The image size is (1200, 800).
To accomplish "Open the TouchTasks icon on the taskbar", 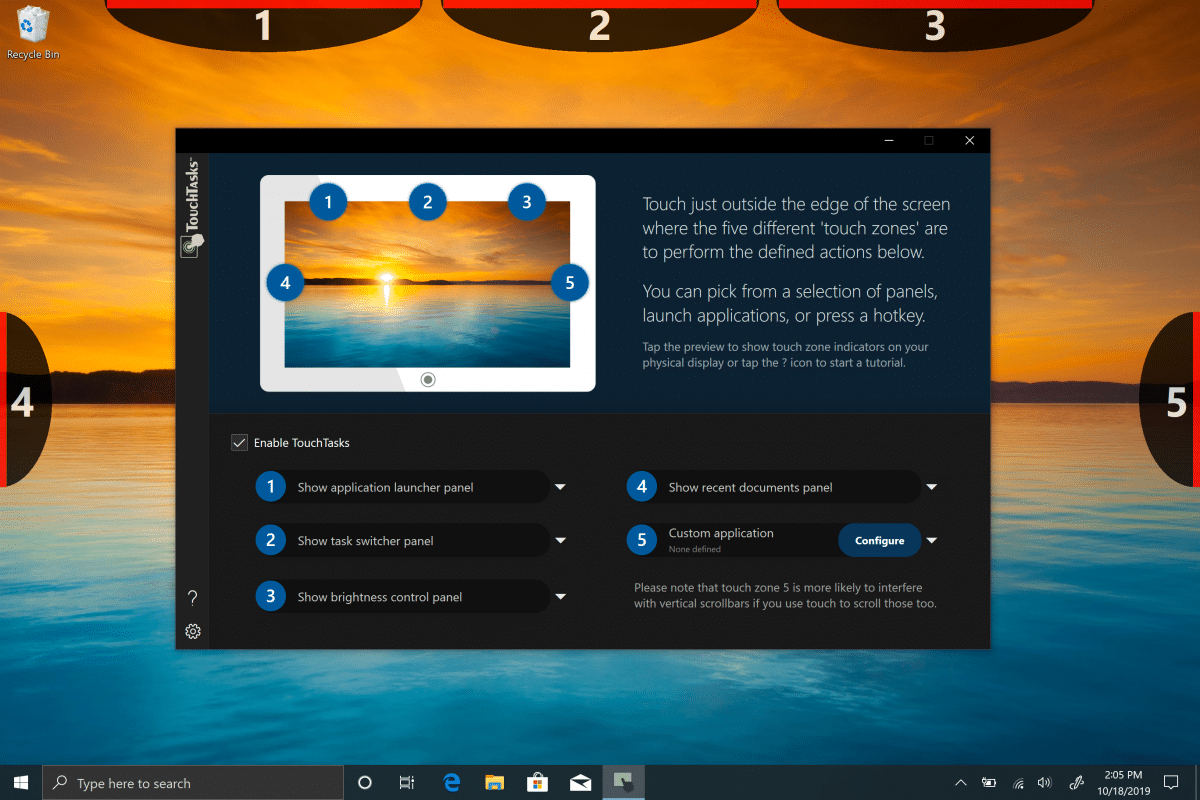I will [x=623, y=782].
